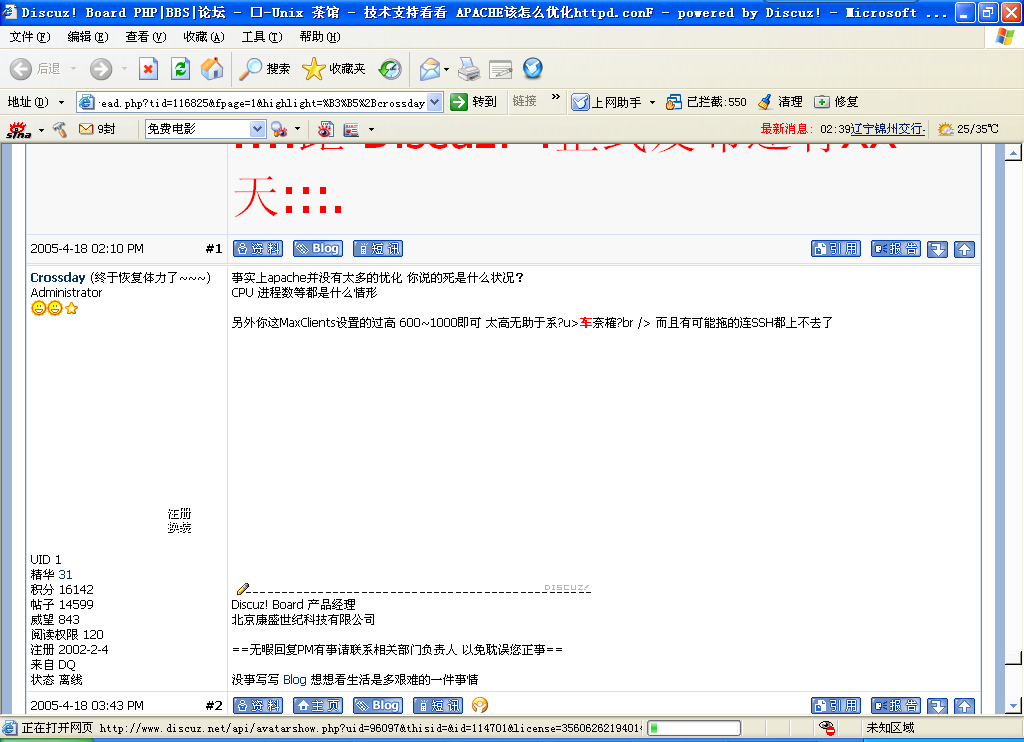Image resolution: width=1024 pixels, height=742 pixels.
Task: Click post #1 Blog button
Action: point(317,249)
